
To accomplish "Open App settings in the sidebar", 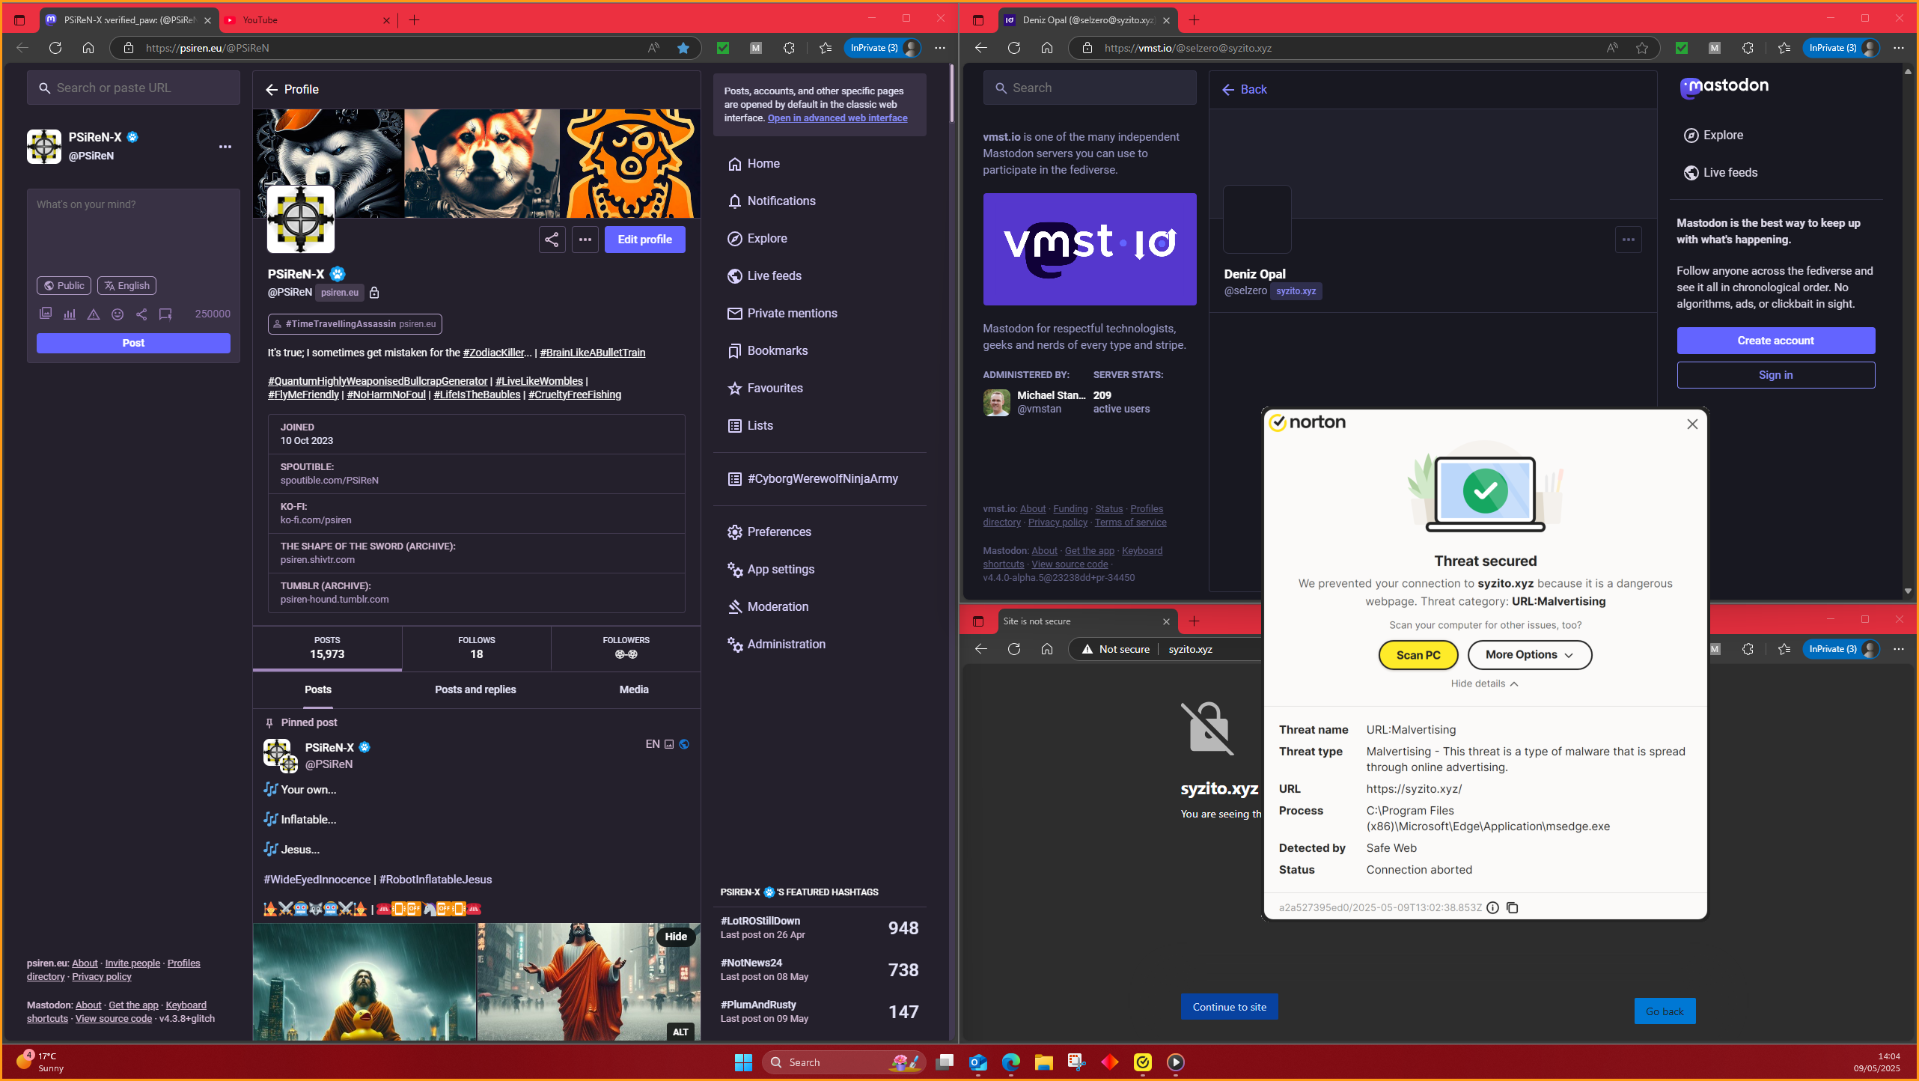I will pyautogui.click(x=771, y=570).
